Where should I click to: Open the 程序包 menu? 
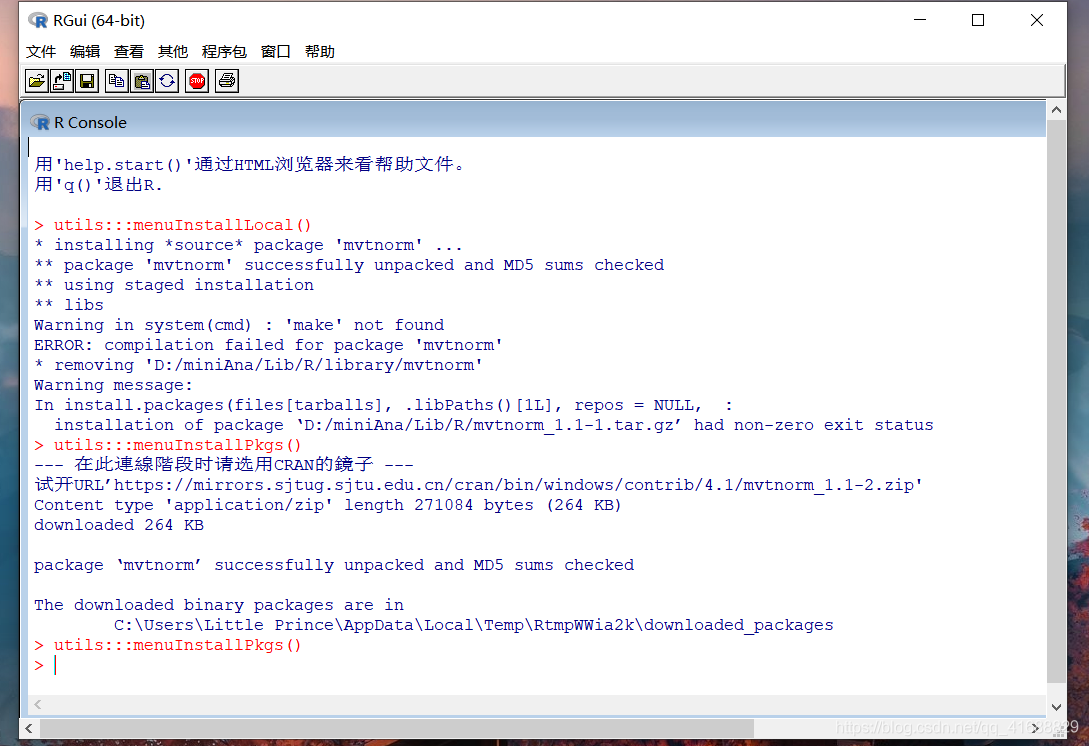[224, 51]
